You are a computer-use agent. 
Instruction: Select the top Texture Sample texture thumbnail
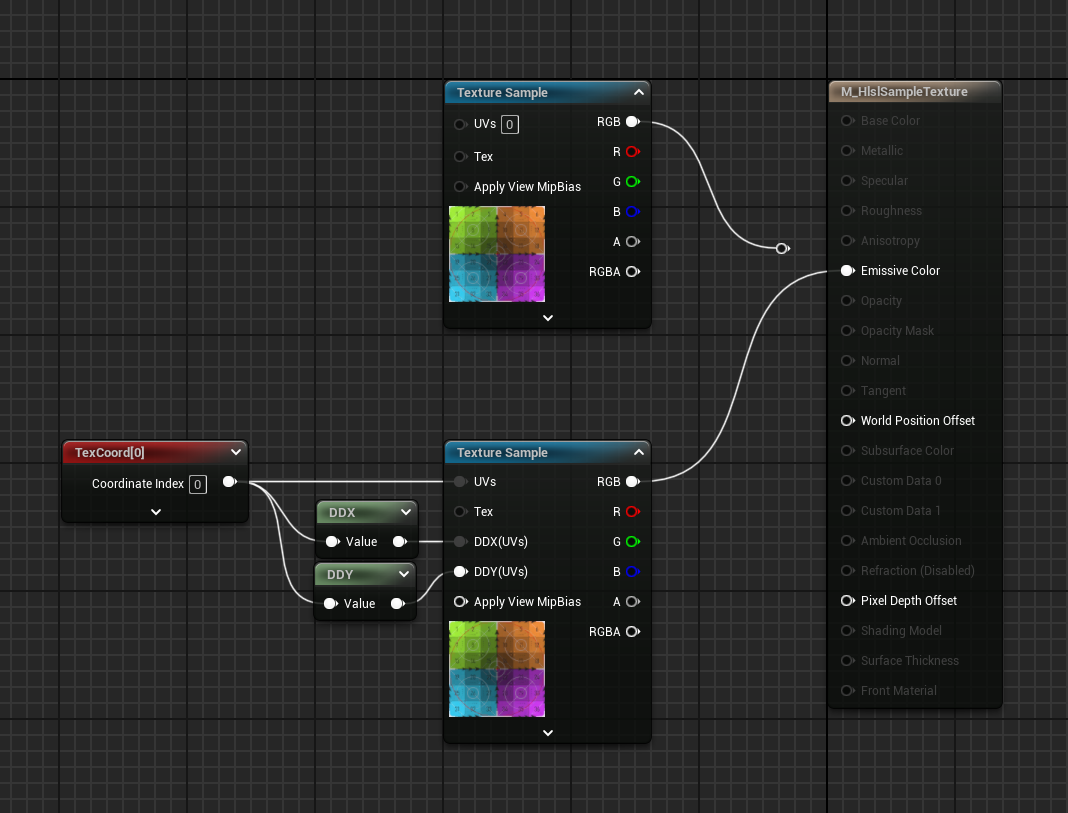497,254
